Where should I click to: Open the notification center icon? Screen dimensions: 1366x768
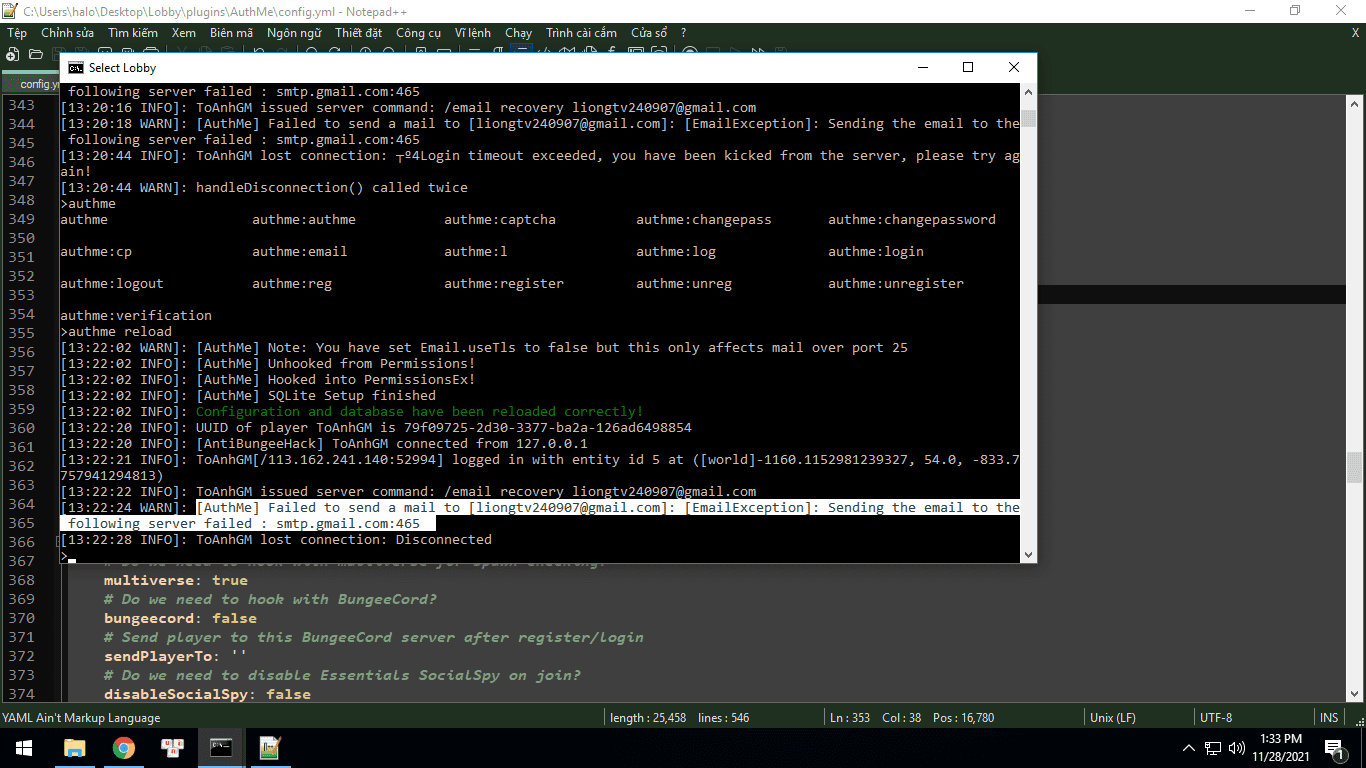(x=1334, y=748)
